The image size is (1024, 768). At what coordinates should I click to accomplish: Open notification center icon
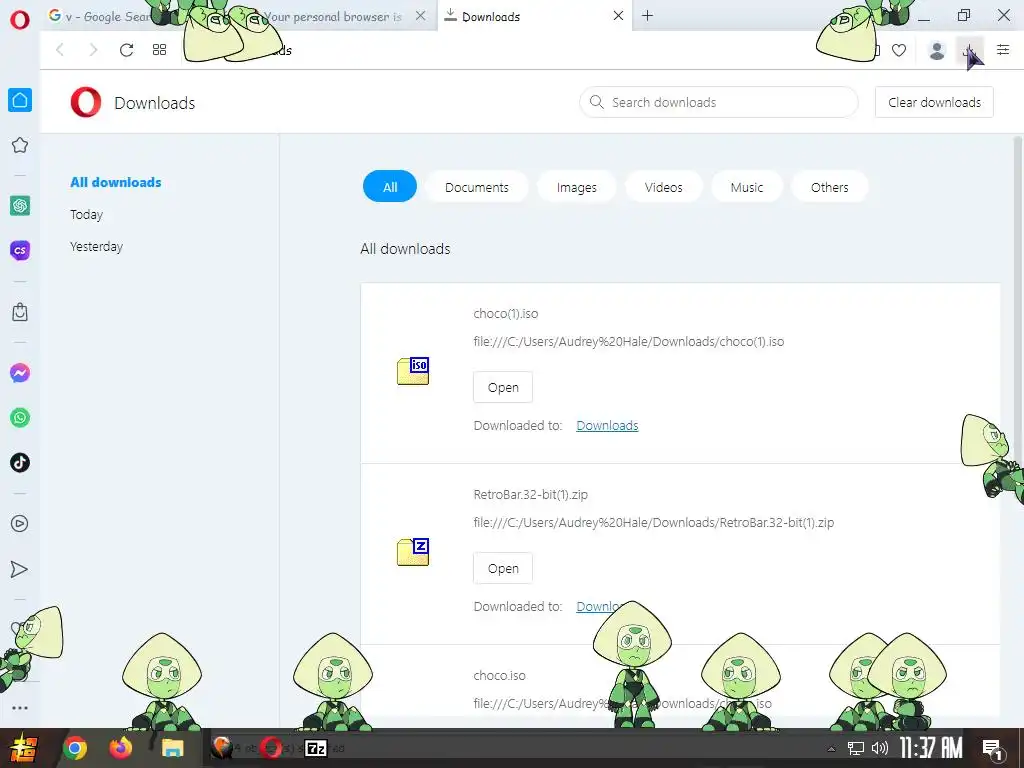[992, 749]
